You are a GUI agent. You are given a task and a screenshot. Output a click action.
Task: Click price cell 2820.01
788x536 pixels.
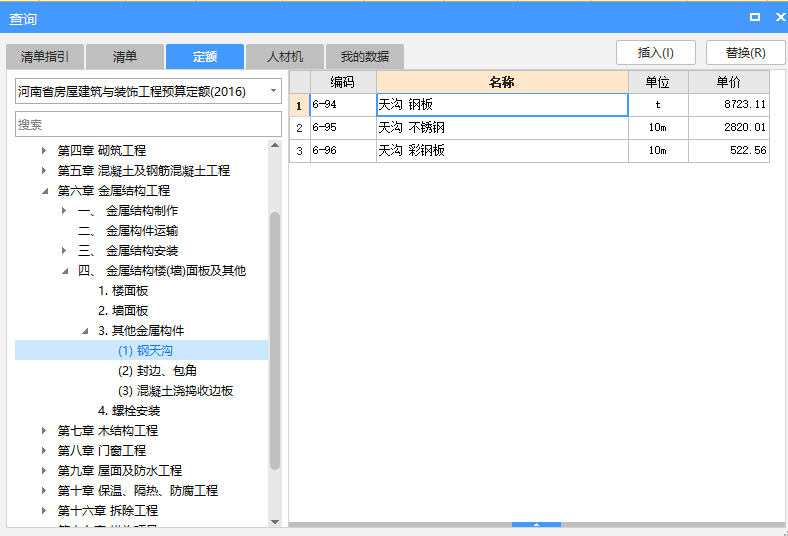click(x=729, y=128)
